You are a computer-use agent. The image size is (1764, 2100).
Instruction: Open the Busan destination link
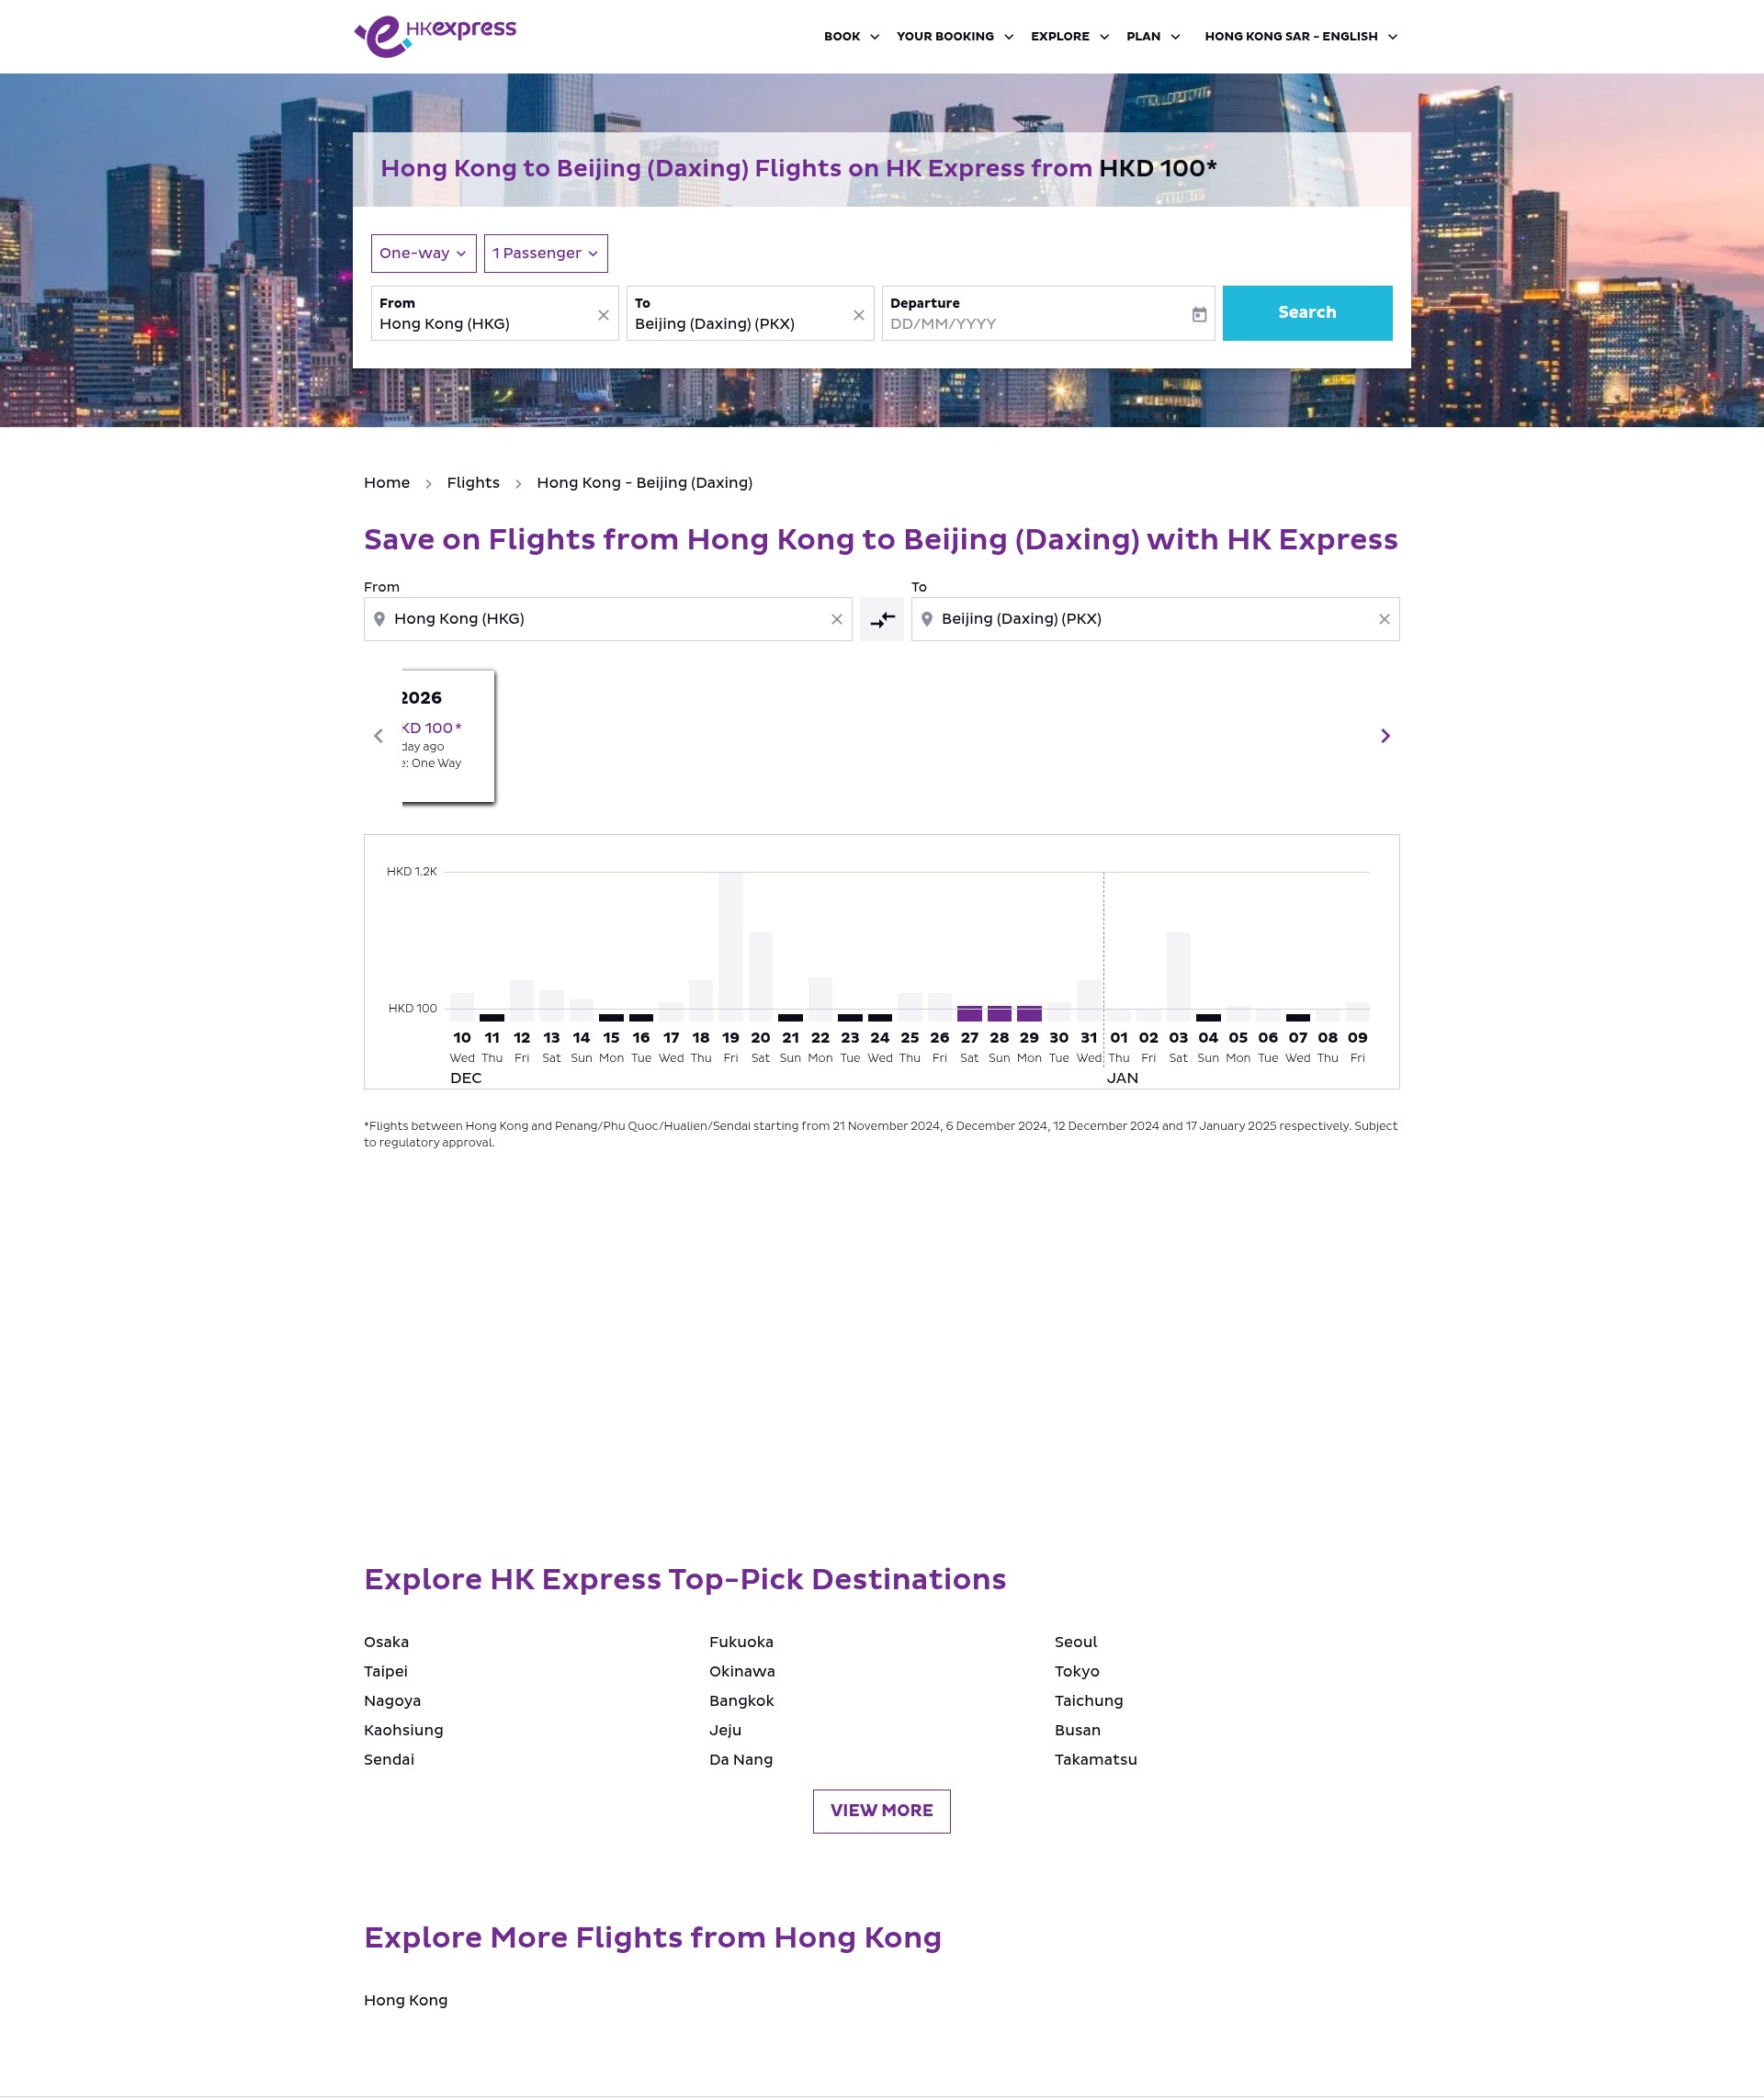(1077, 1730)
